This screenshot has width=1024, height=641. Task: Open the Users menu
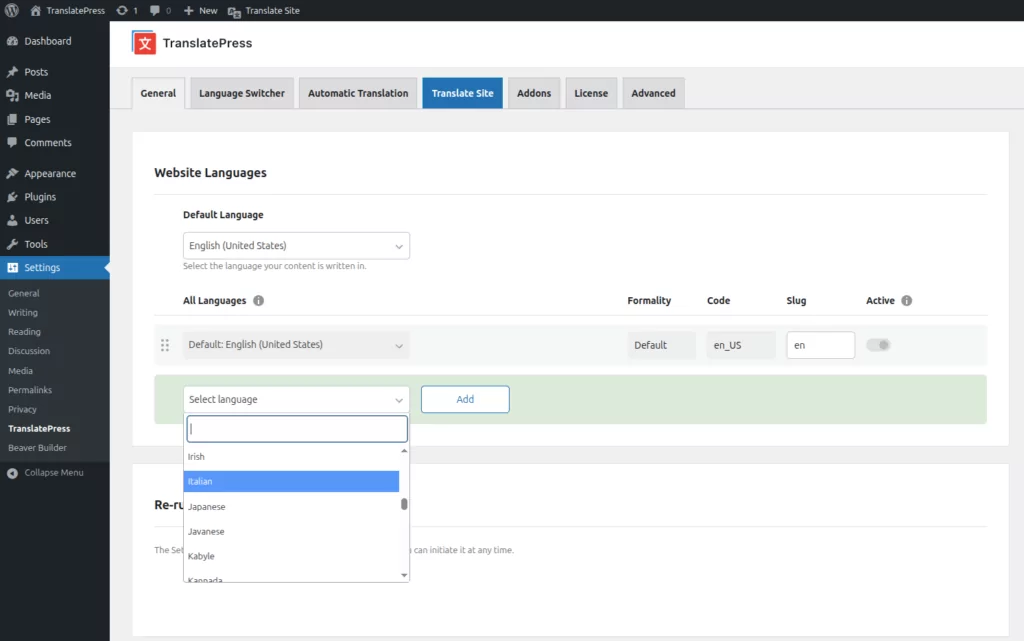click(x=36, y=220)
